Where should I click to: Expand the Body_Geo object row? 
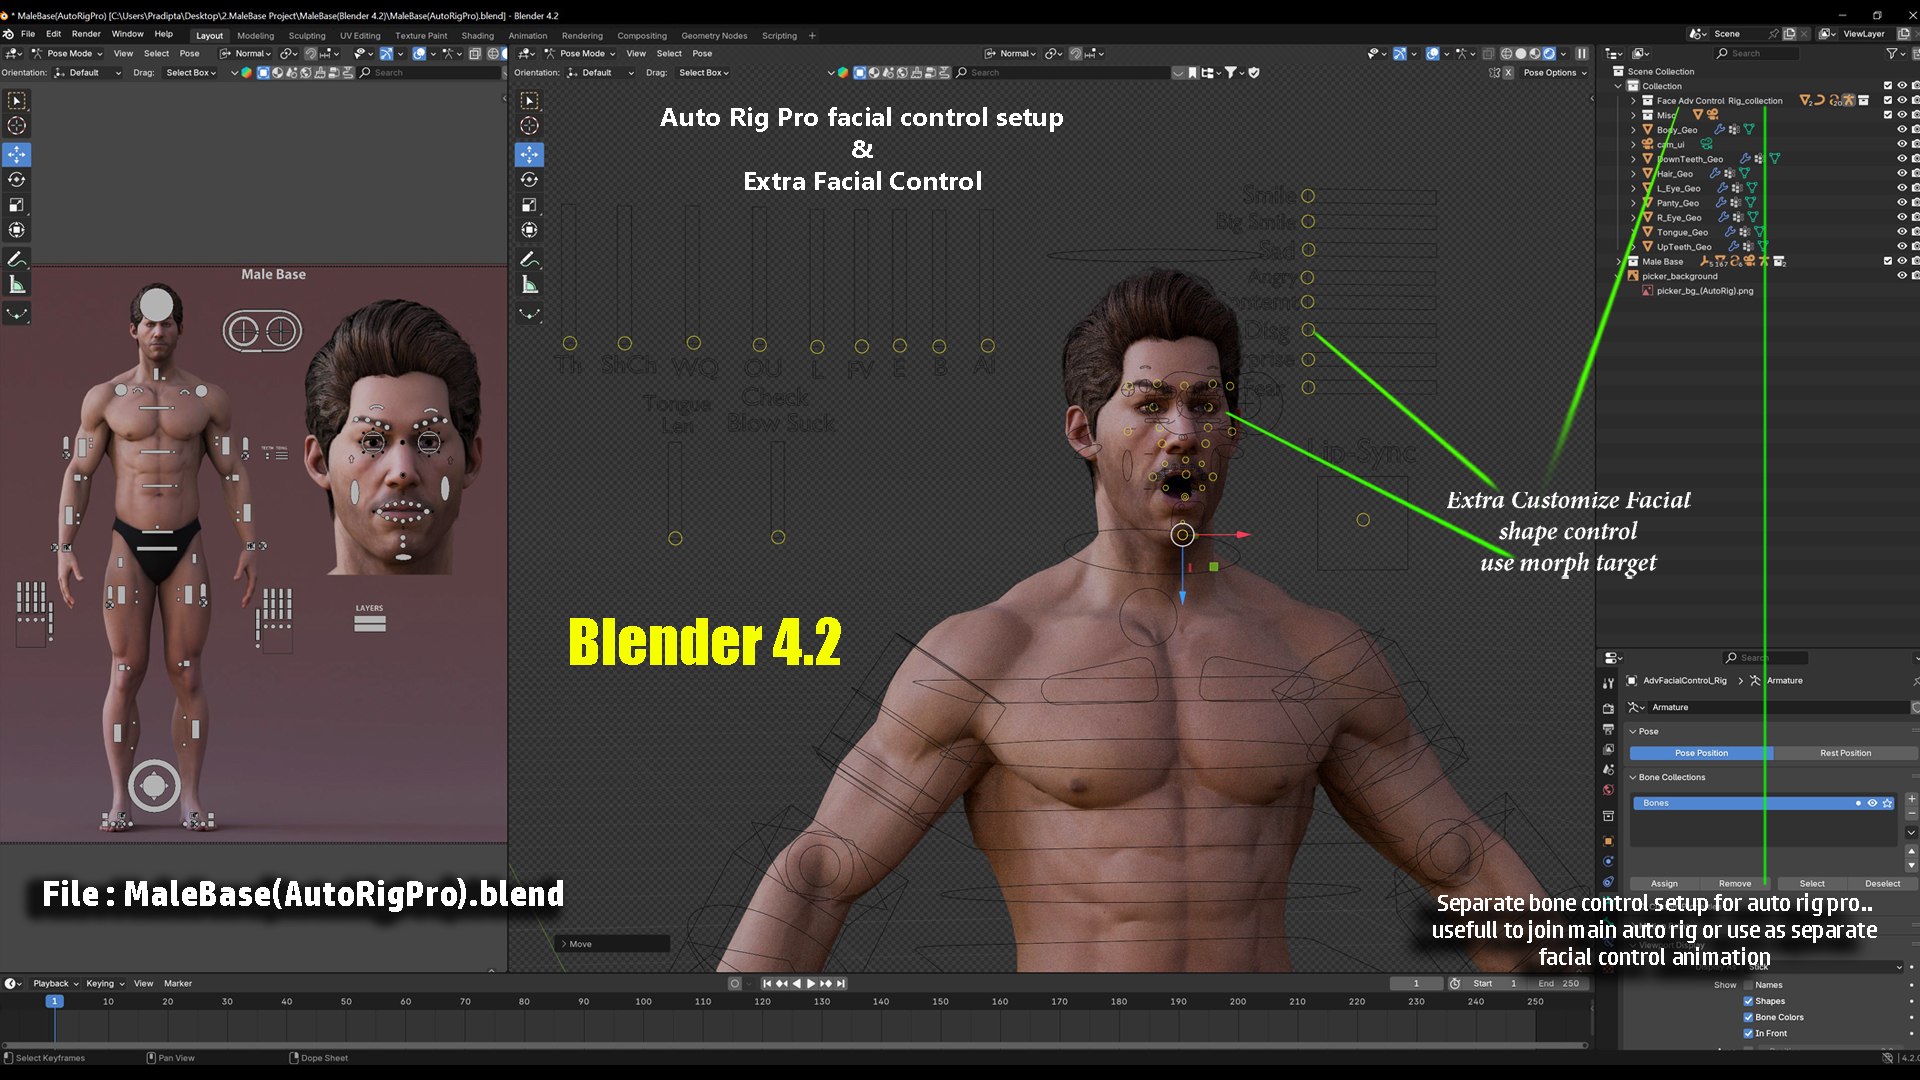point(1633,130)
